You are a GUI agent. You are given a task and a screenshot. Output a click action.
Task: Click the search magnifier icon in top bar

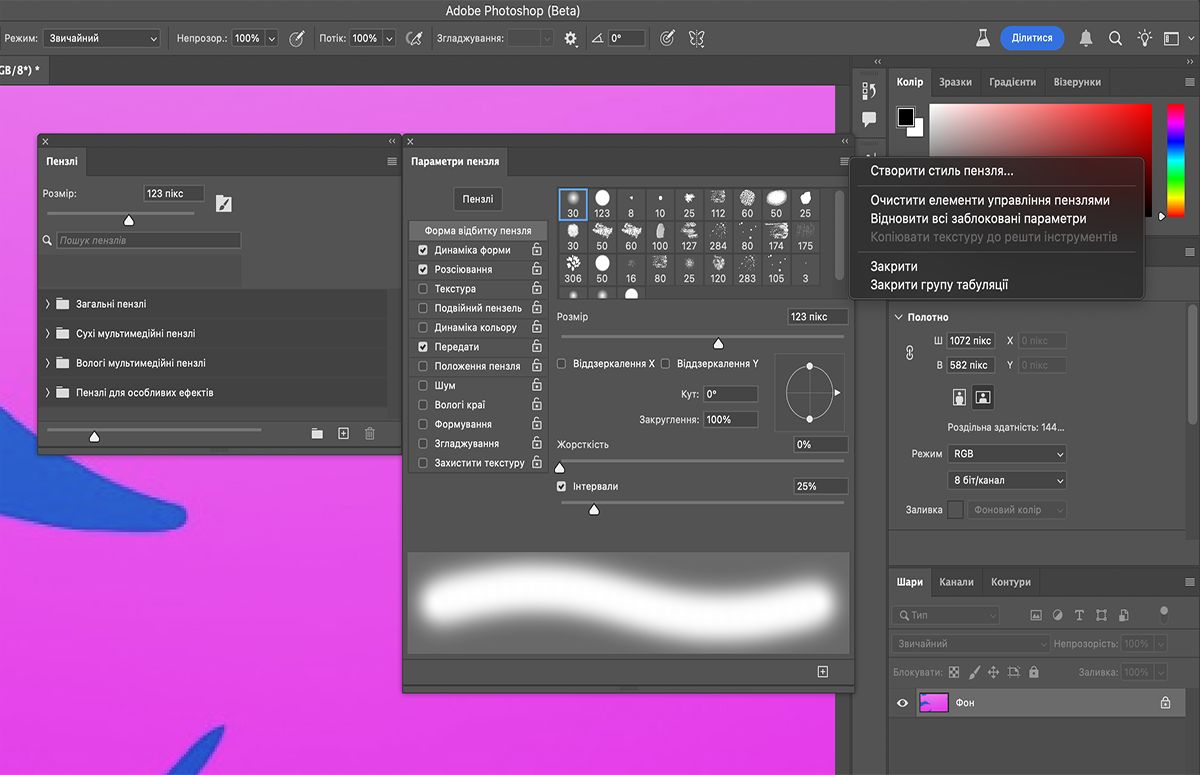(x=1115, y=38)
